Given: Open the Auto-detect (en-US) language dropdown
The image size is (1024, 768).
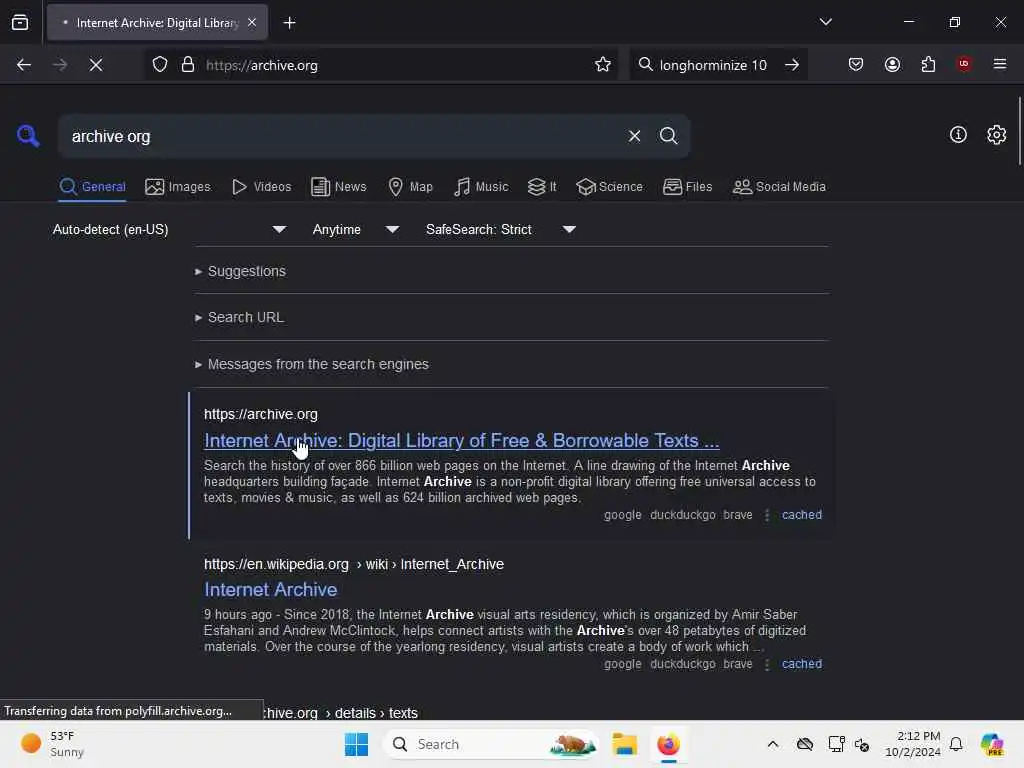Looking at the screenshot, I should click(x=169, y=229).
